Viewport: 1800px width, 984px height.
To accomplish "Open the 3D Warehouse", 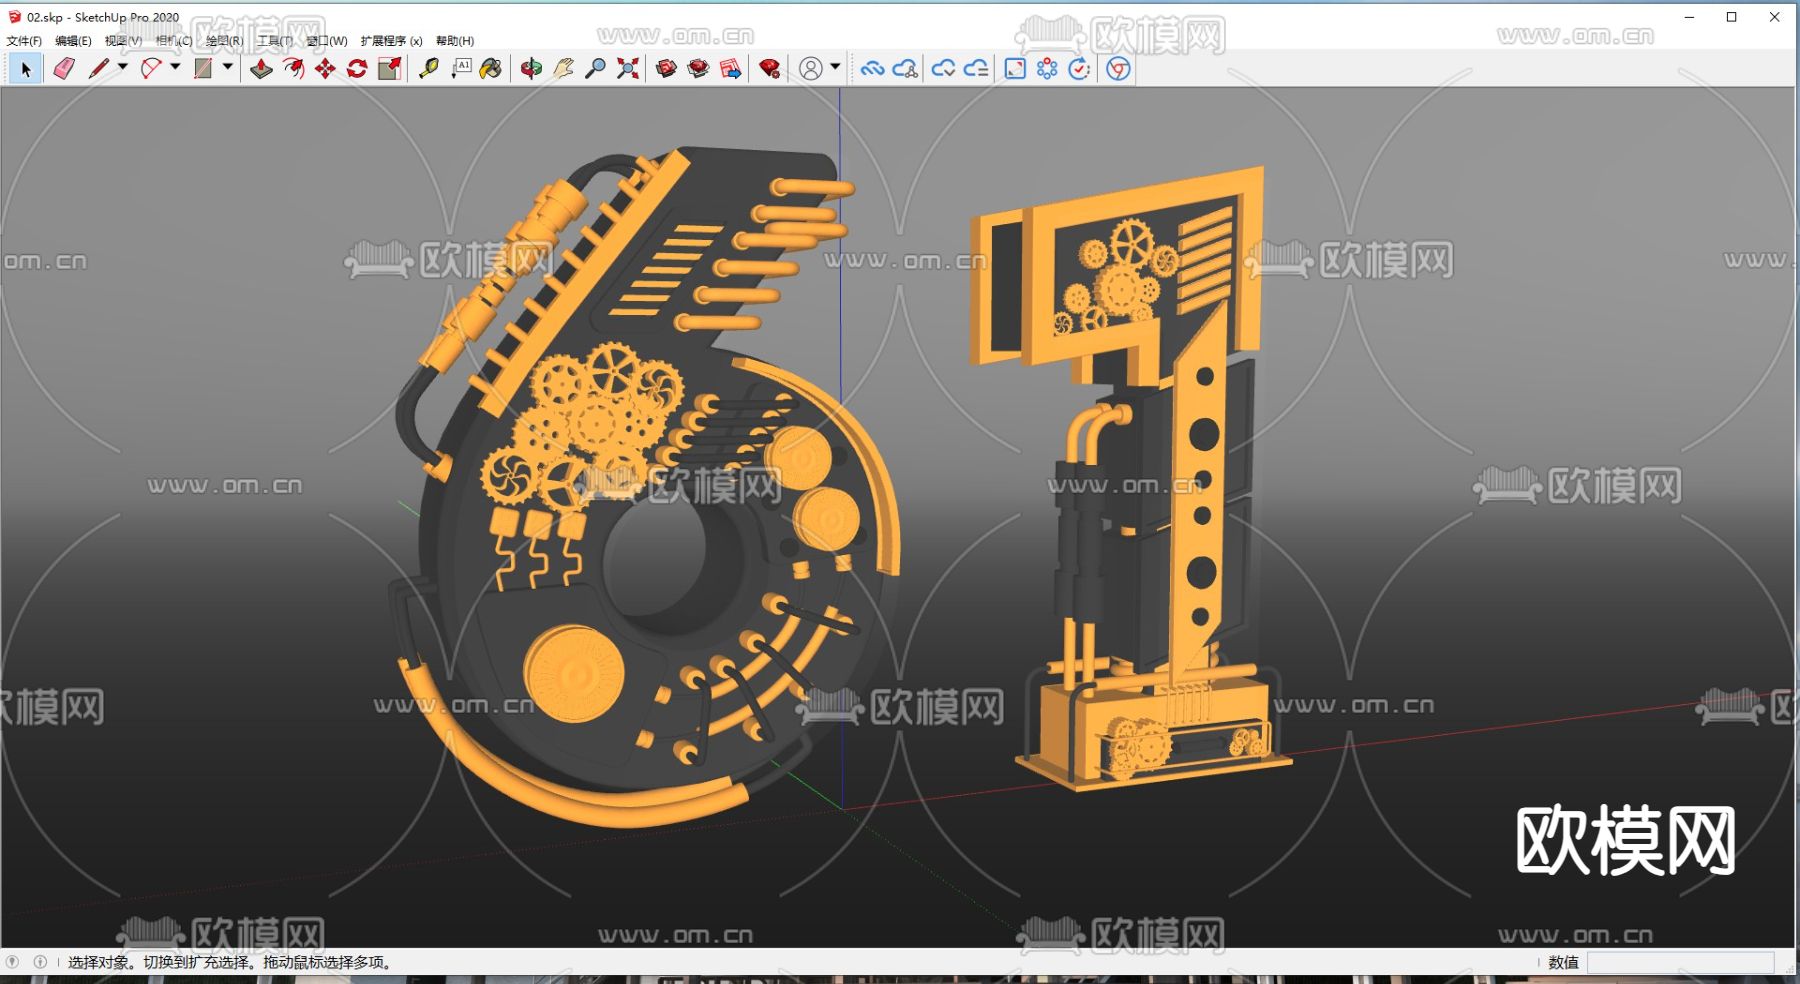I will pyautogui.click(x=666, y=68).
